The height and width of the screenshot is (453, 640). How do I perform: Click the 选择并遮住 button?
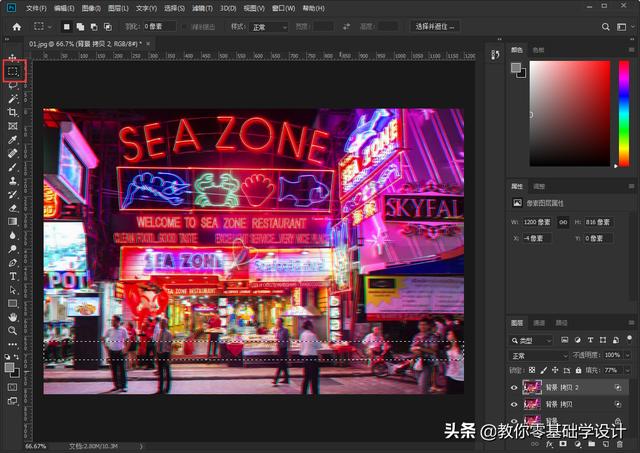coord(434,27)
